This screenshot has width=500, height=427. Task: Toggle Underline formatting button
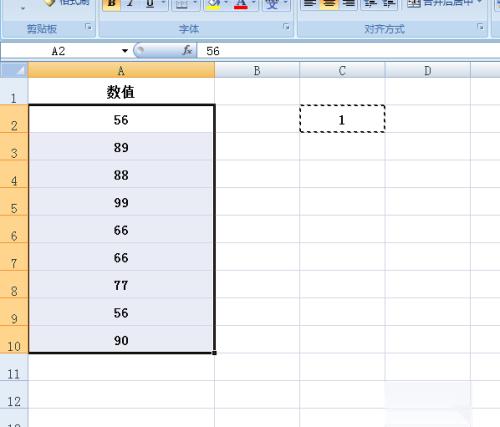(150, 5)
